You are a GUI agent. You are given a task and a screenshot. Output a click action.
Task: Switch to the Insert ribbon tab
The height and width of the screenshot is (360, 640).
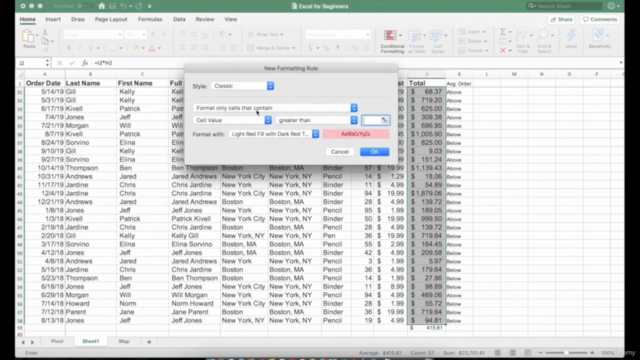pos(53,19)
